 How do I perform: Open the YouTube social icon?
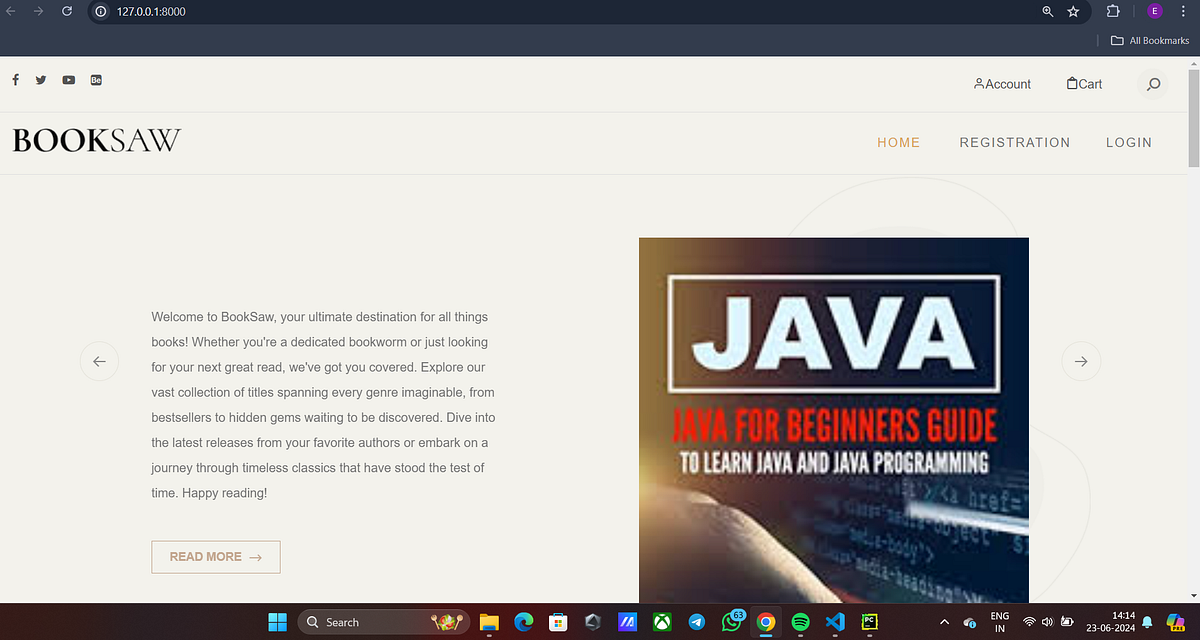(68, 80)
